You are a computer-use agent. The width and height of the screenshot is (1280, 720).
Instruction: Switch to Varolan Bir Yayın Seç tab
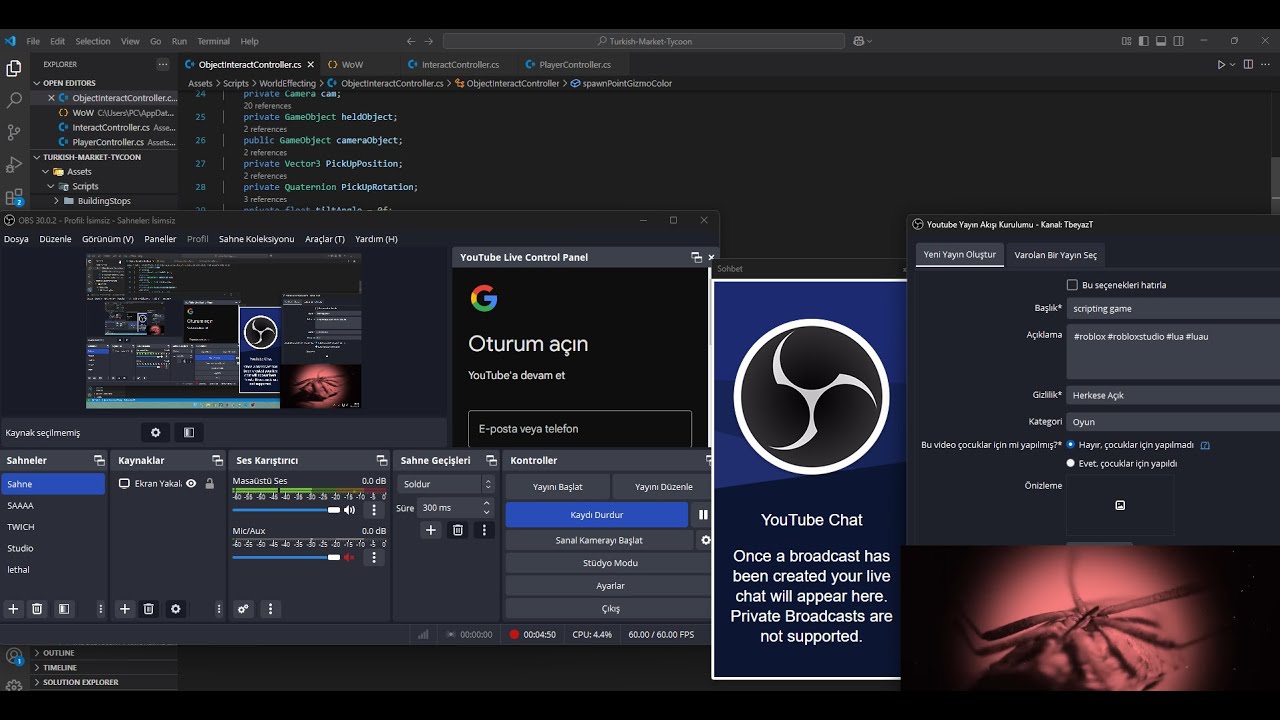pyautogui.click(x=1055, y=255)
